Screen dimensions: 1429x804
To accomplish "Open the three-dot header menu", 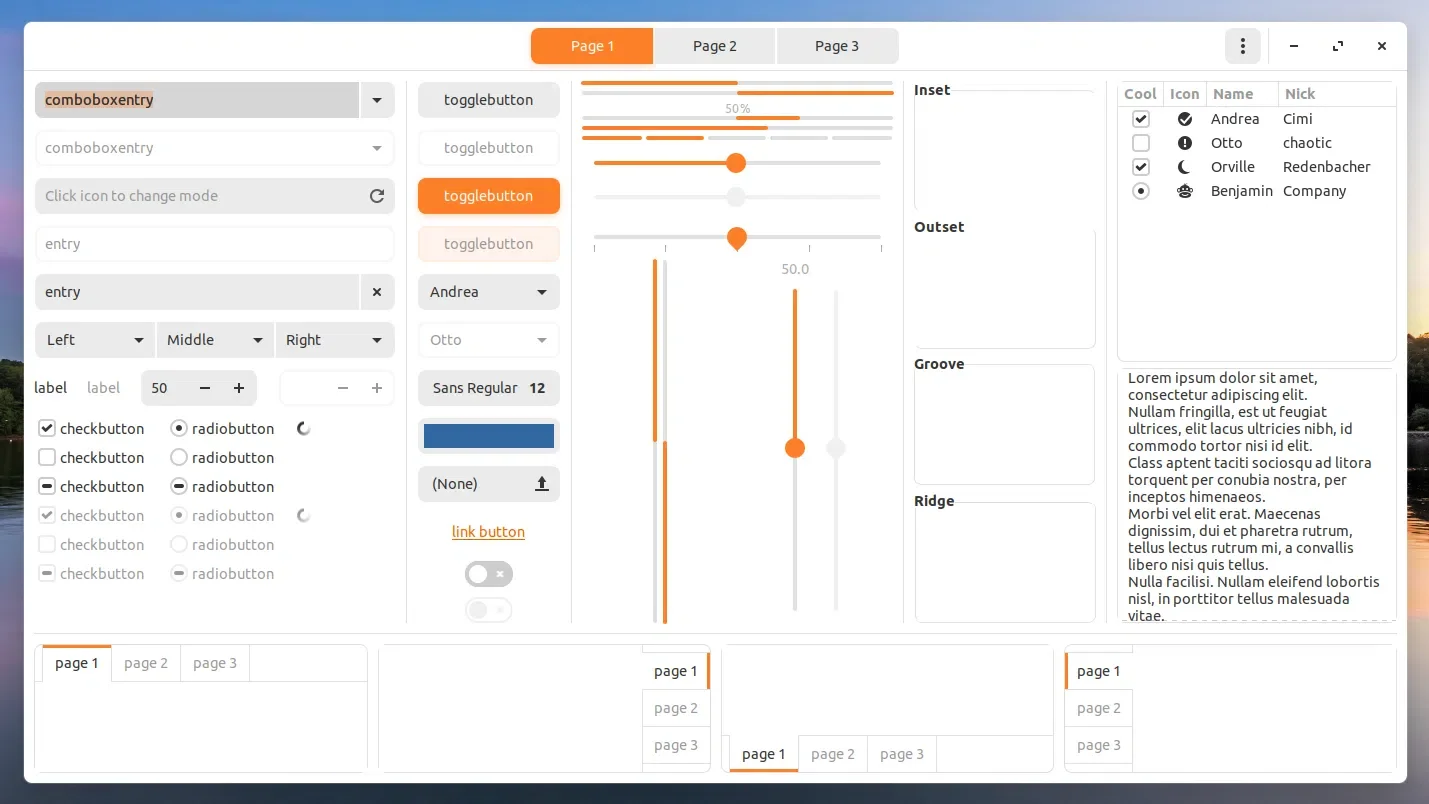I will [x=1242, y=46].
